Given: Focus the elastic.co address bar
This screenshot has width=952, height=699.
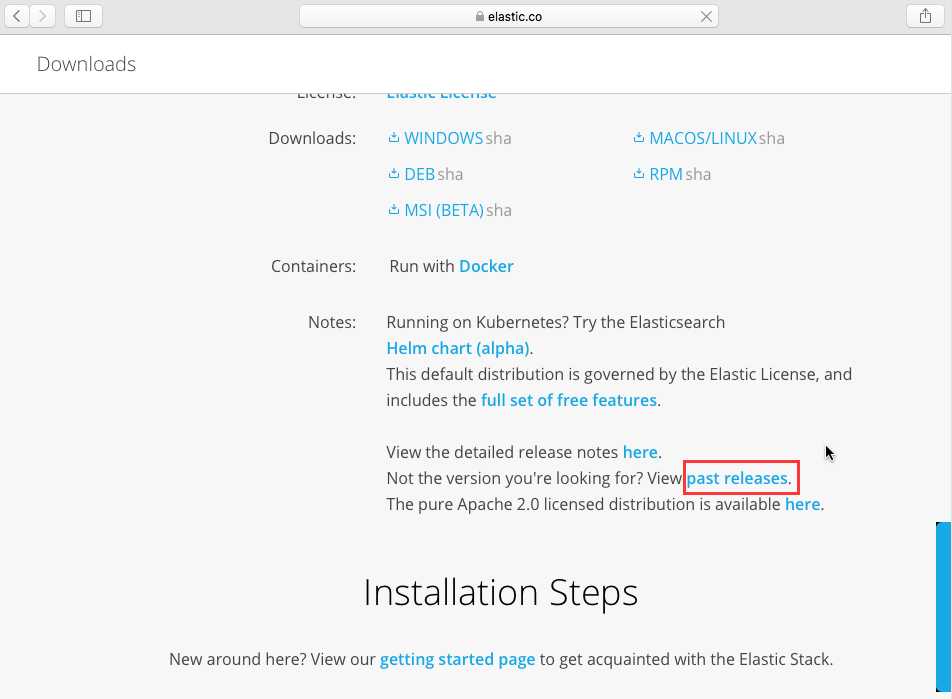Looking at the screenshot, I should coord(509,16).
